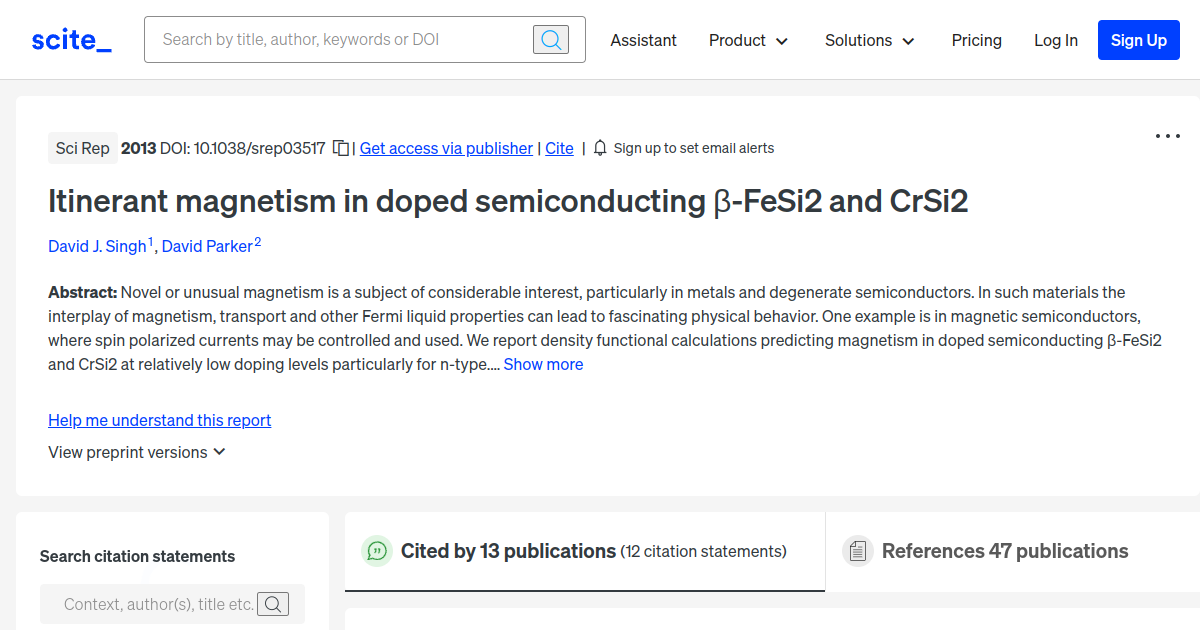Open the three-dot overflow menu
Image resolution: width=1200 pixels, height=630 pixels.
pos(1167,135)
